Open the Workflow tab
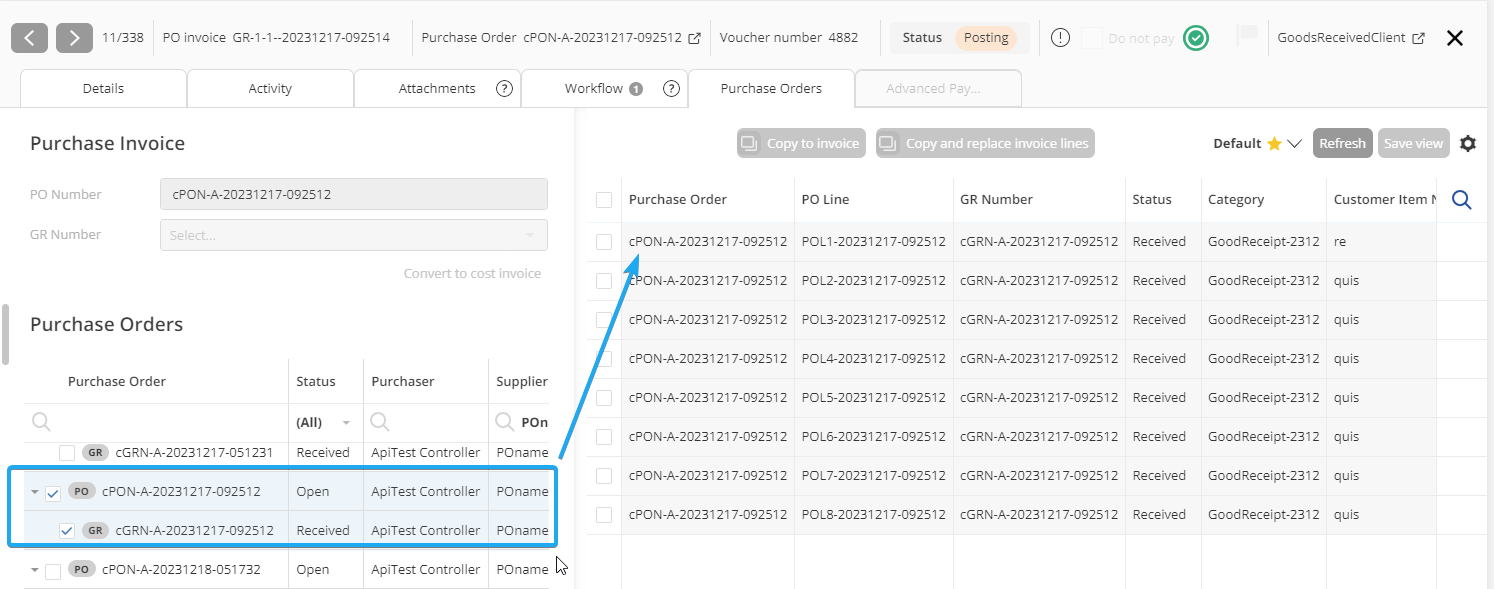Viewport: 1494px width, 589px height. click(x=593, y=88)
